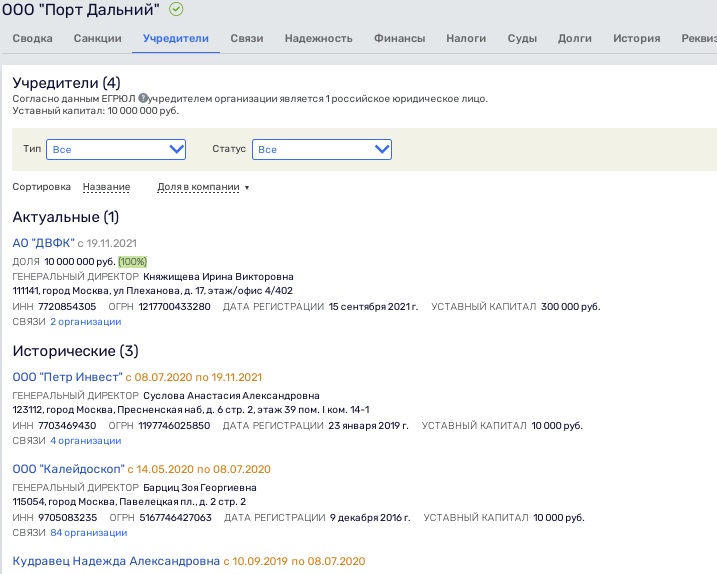This screenshot has height=574, width=717.
Task: Open the Тип filter dropdown
Action: pyautogui.click(x=118, y=149)
